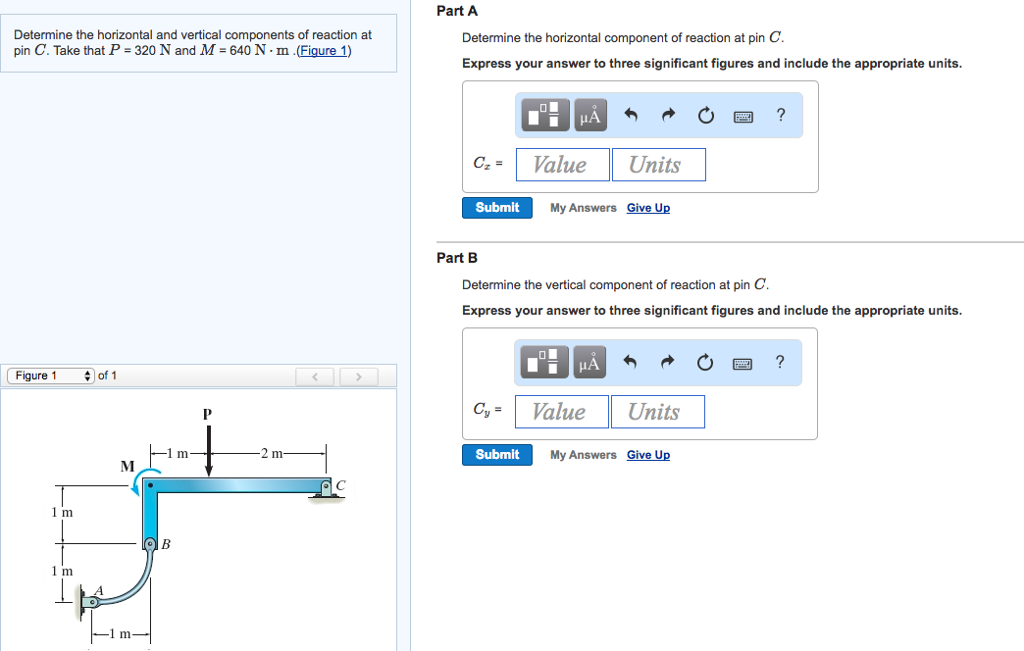This screenshot has width=1024, height=651.
Task: Click the Value field for Cz in Part A
Action: 562,163
